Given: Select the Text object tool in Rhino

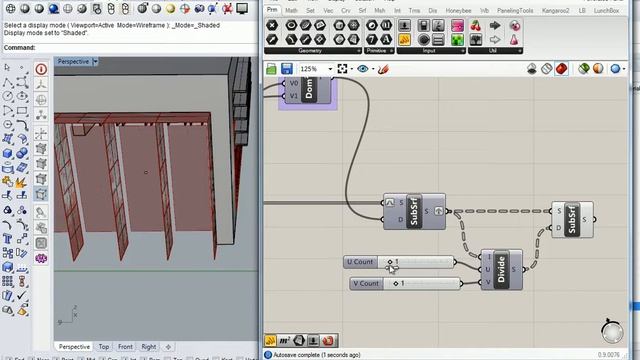Looking at the screenshot, I should (x=7, y=239).
